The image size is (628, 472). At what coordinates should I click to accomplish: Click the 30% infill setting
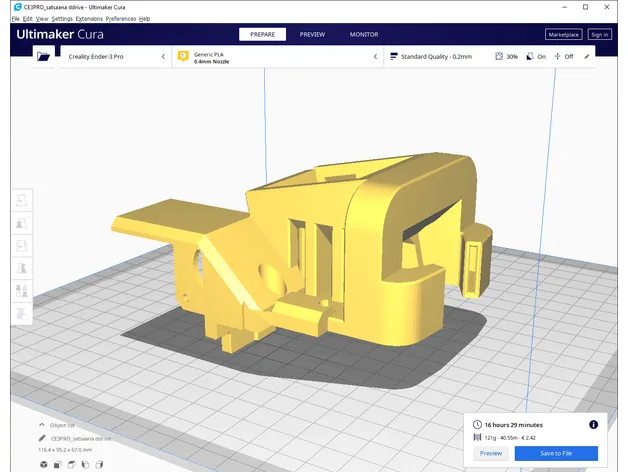pos(506,57)
